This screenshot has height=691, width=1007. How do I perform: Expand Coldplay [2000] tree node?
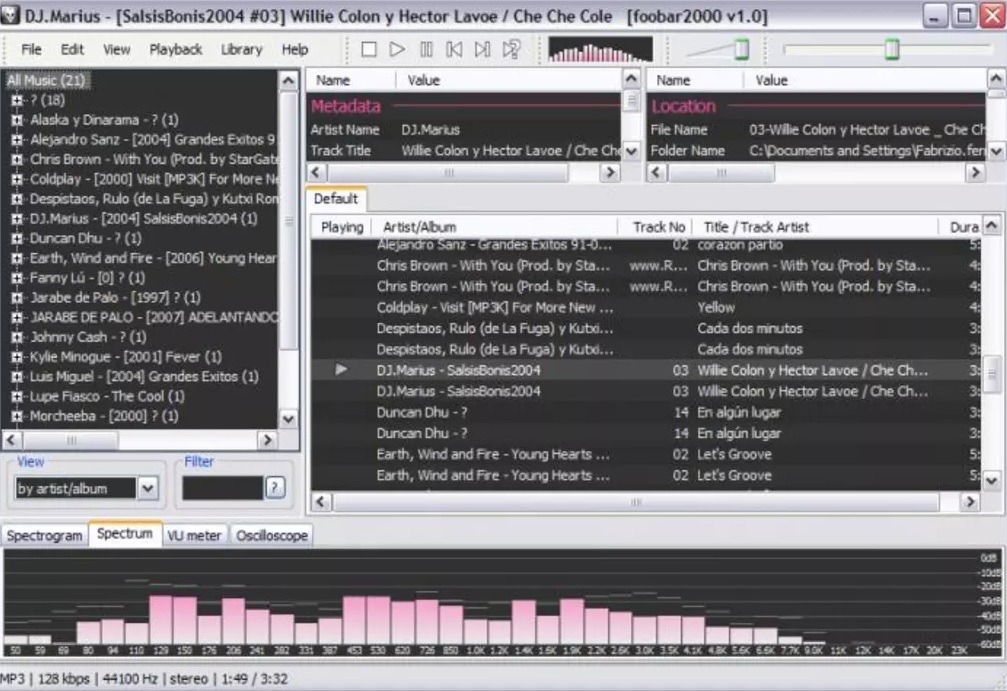coord(17,179)
